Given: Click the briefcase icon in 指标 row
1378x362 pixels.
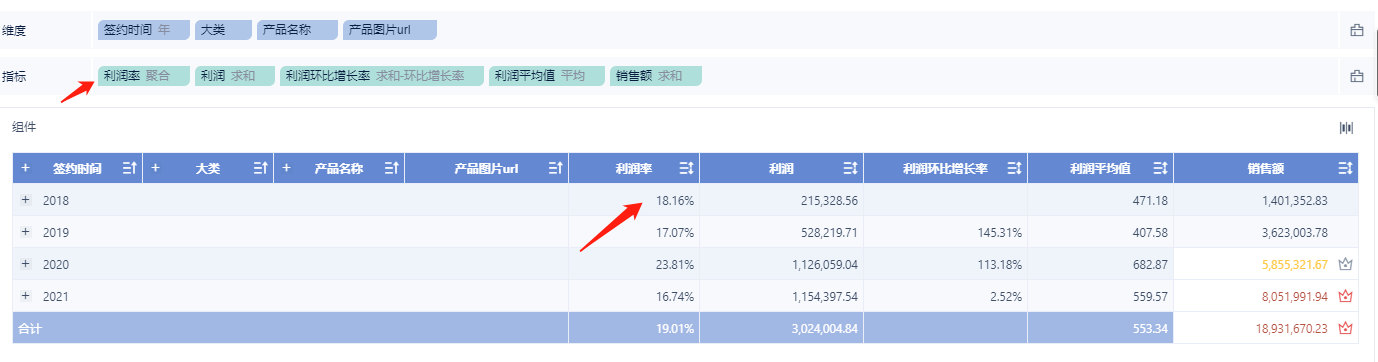Looking at the screenshot, I should (x=1357, y=76).
